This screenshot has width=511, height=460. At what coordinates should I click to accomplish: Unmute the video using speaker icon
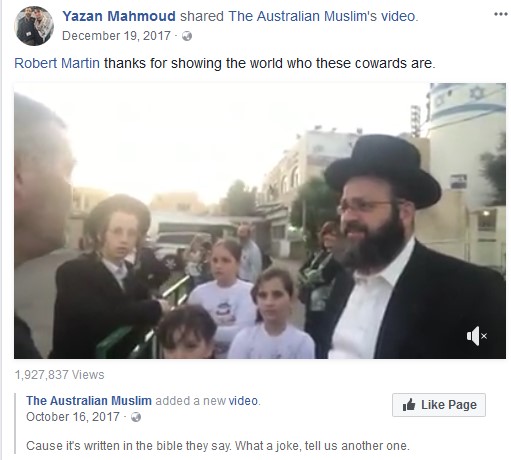click(477, 336)
